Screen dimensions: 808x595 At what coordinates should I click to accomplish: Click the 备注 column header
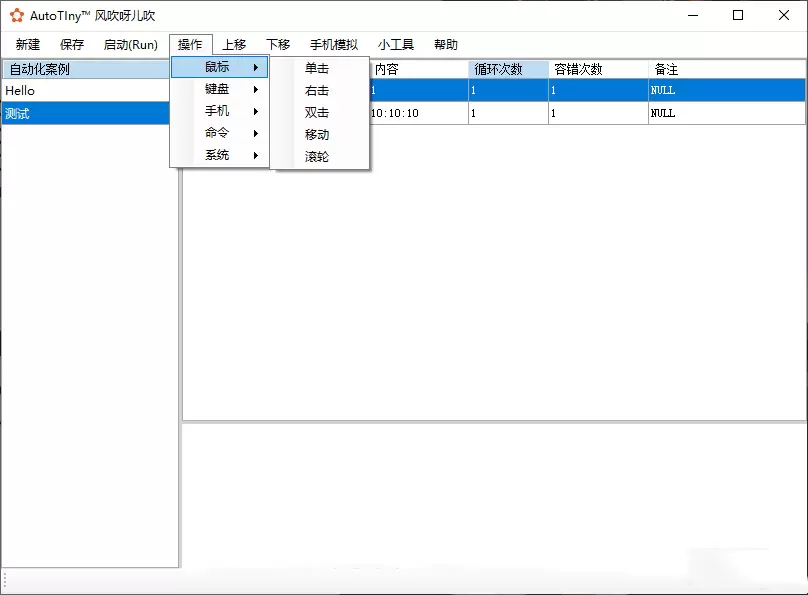coord(727,69)
